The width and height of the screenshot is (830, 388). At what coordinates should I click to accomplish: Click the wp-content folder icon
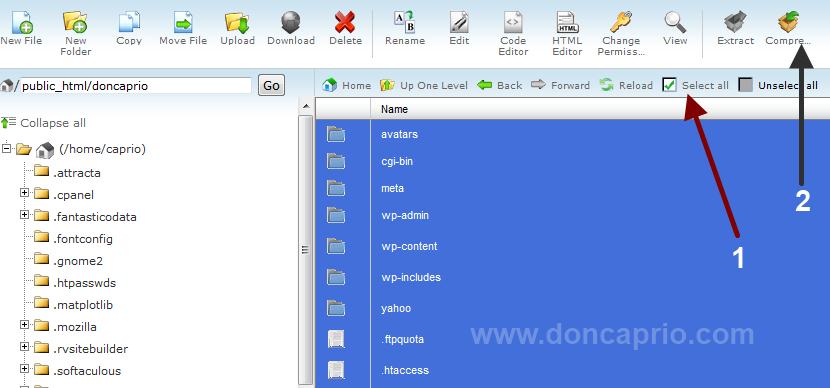(336, 246)
